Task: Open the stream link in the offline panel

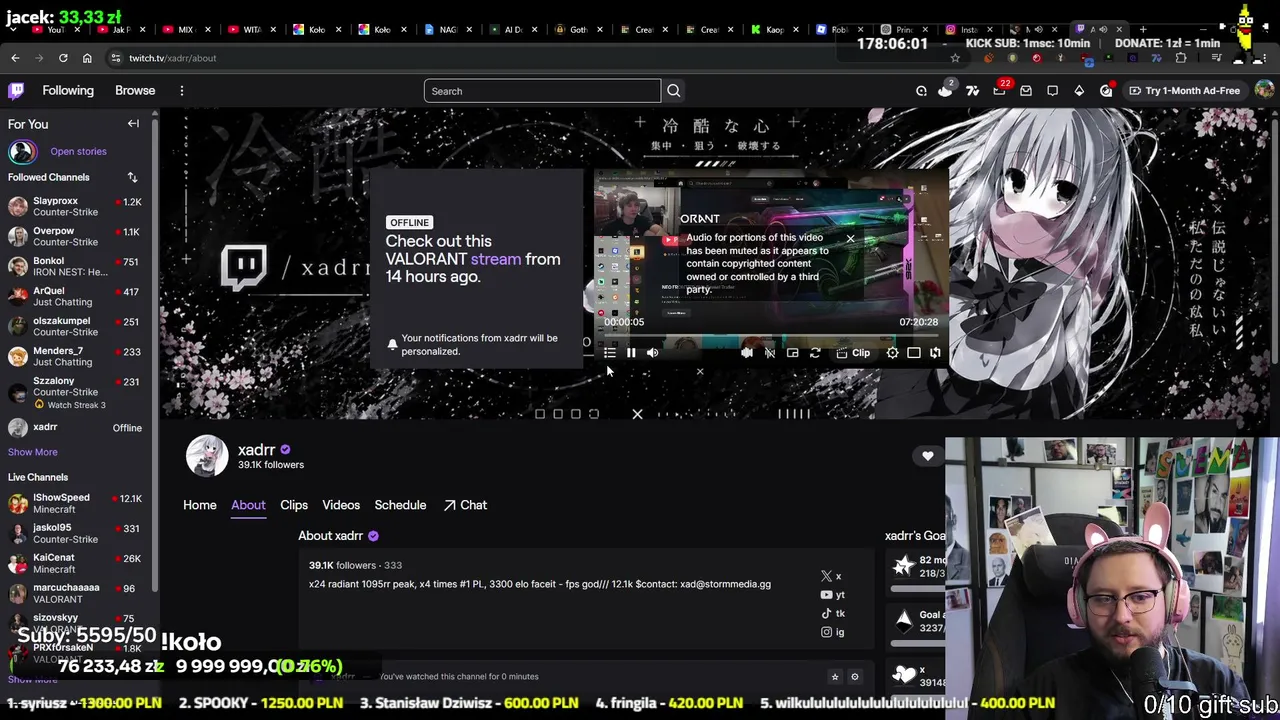Action: (x=496, y=259)
